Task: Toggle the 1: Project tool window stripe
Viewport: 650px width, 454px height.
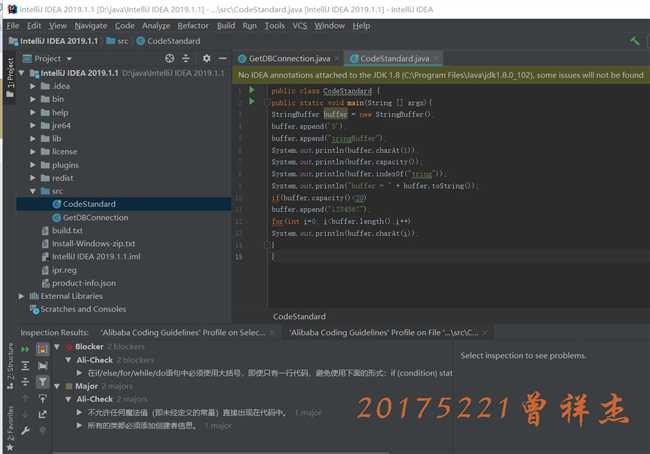Action: (x=10, y=77)
